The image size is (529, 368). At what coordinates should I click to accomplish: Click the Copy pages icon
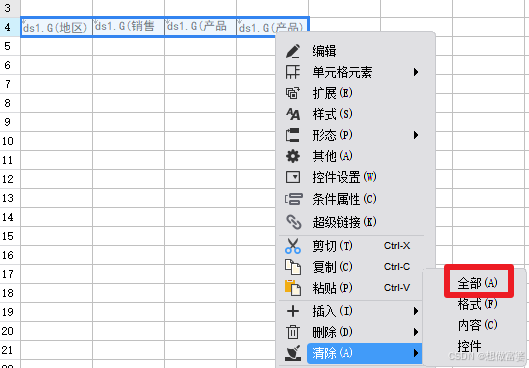(x=293, y=267)
